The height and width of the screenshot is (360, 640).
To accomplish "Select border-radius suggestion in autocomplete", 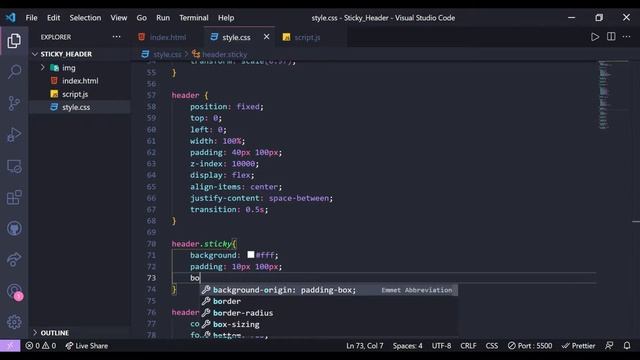I will coord(329,313).
